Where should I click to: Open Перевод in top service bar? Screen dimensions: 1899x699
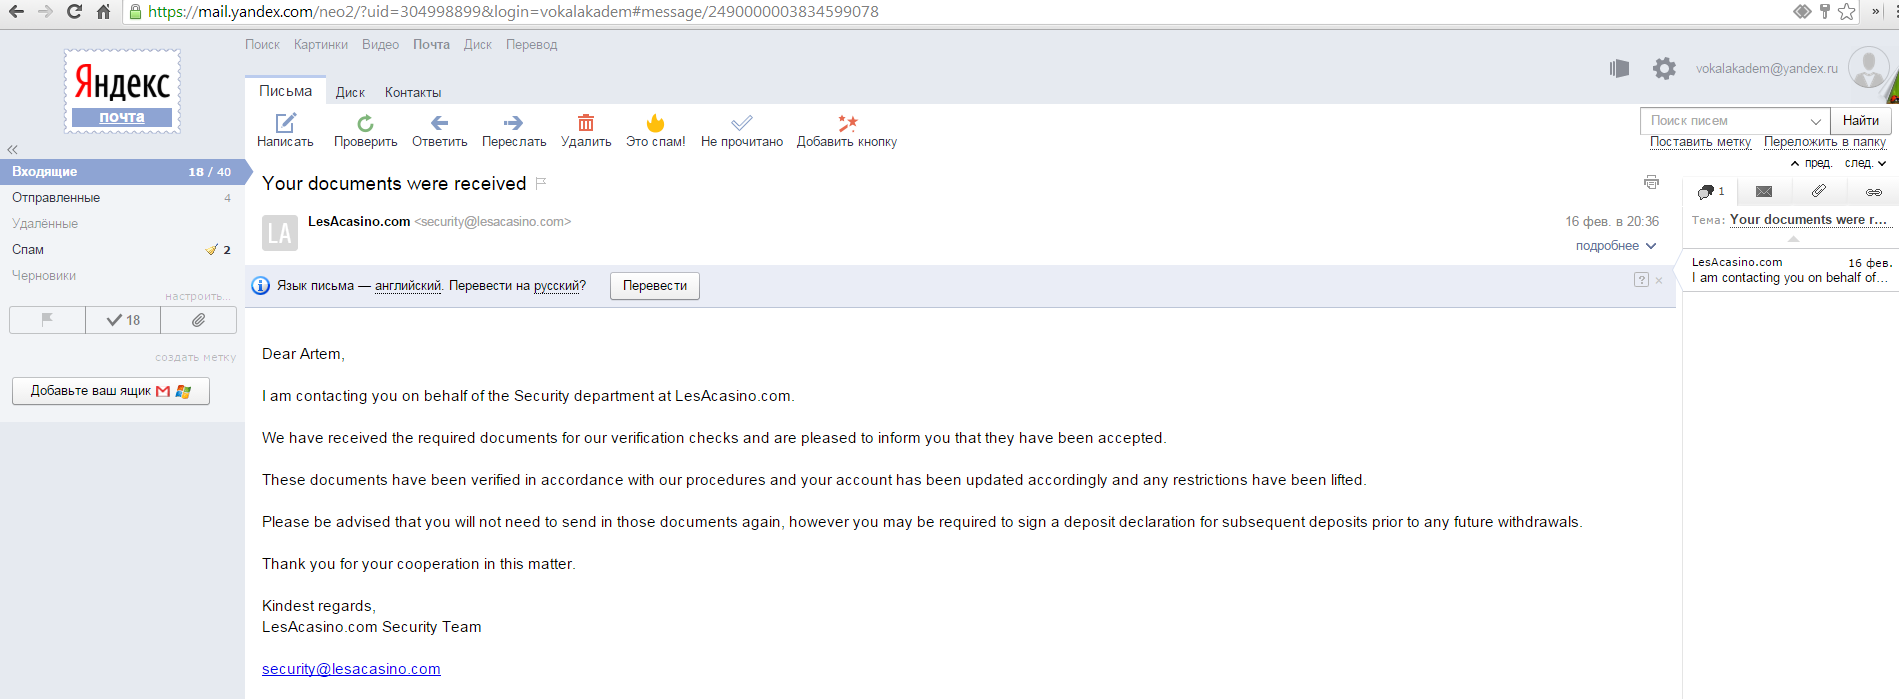click(531, 45)
